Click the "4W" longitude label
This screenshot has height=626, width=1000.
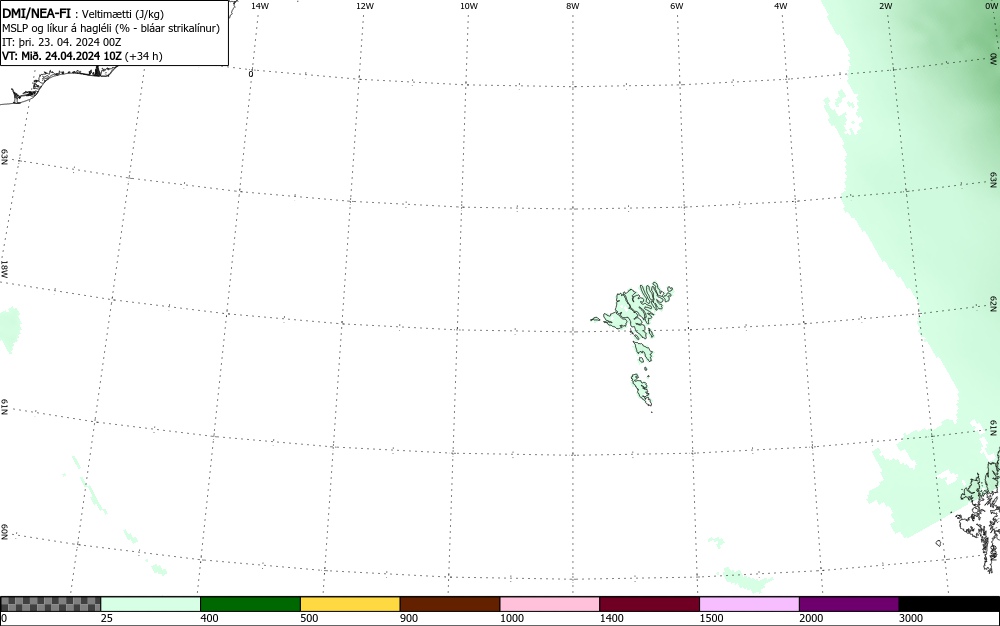point(781,6)
